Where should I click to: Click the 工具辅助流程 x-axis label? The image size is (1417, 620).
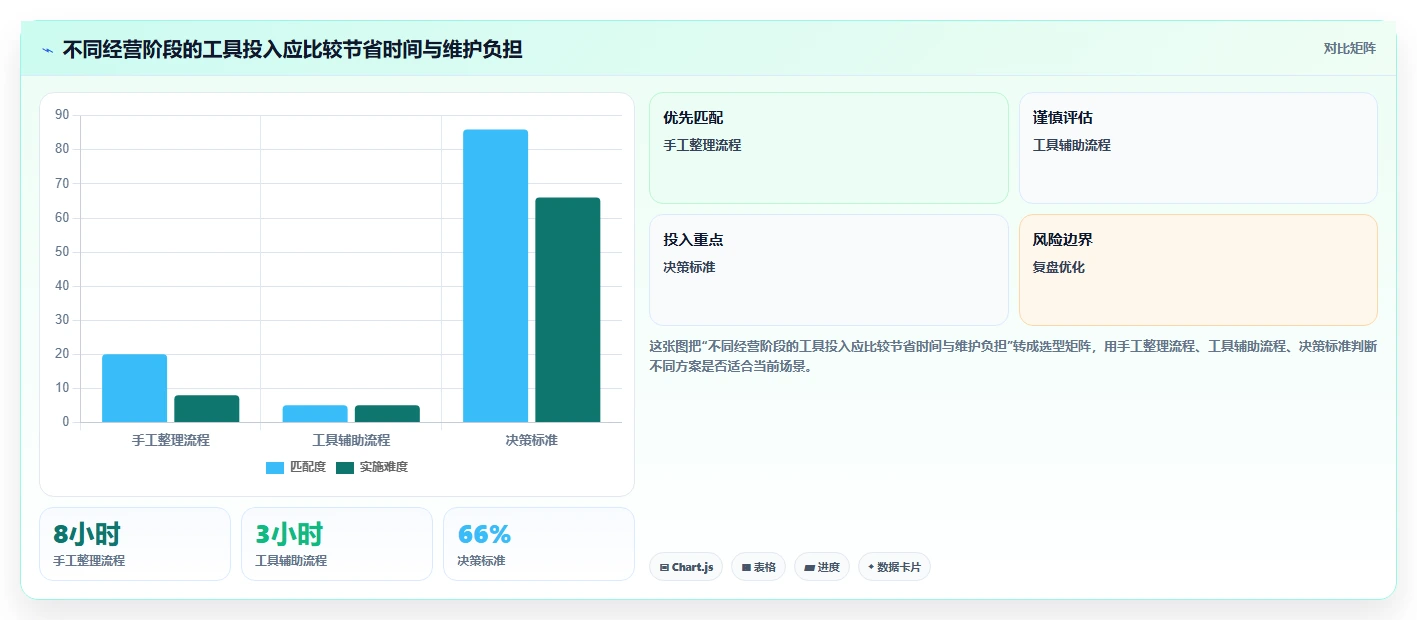tap(351, 440)
